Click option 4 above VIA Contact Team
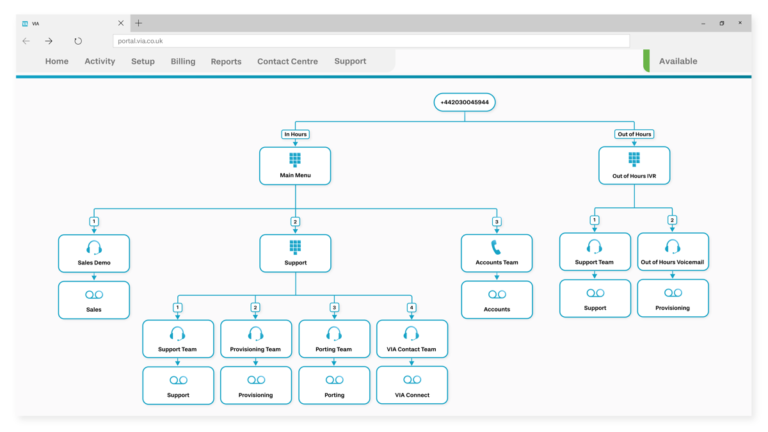The image size is (768, 432). click(x=411, y=308)
